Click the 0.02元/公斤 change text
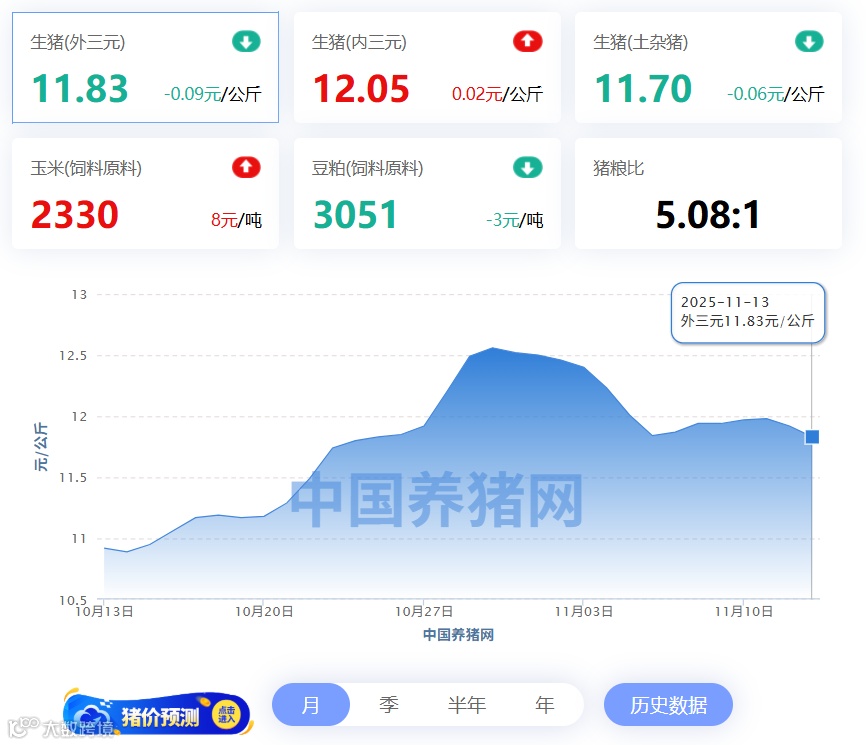 [x=498, y=94]
